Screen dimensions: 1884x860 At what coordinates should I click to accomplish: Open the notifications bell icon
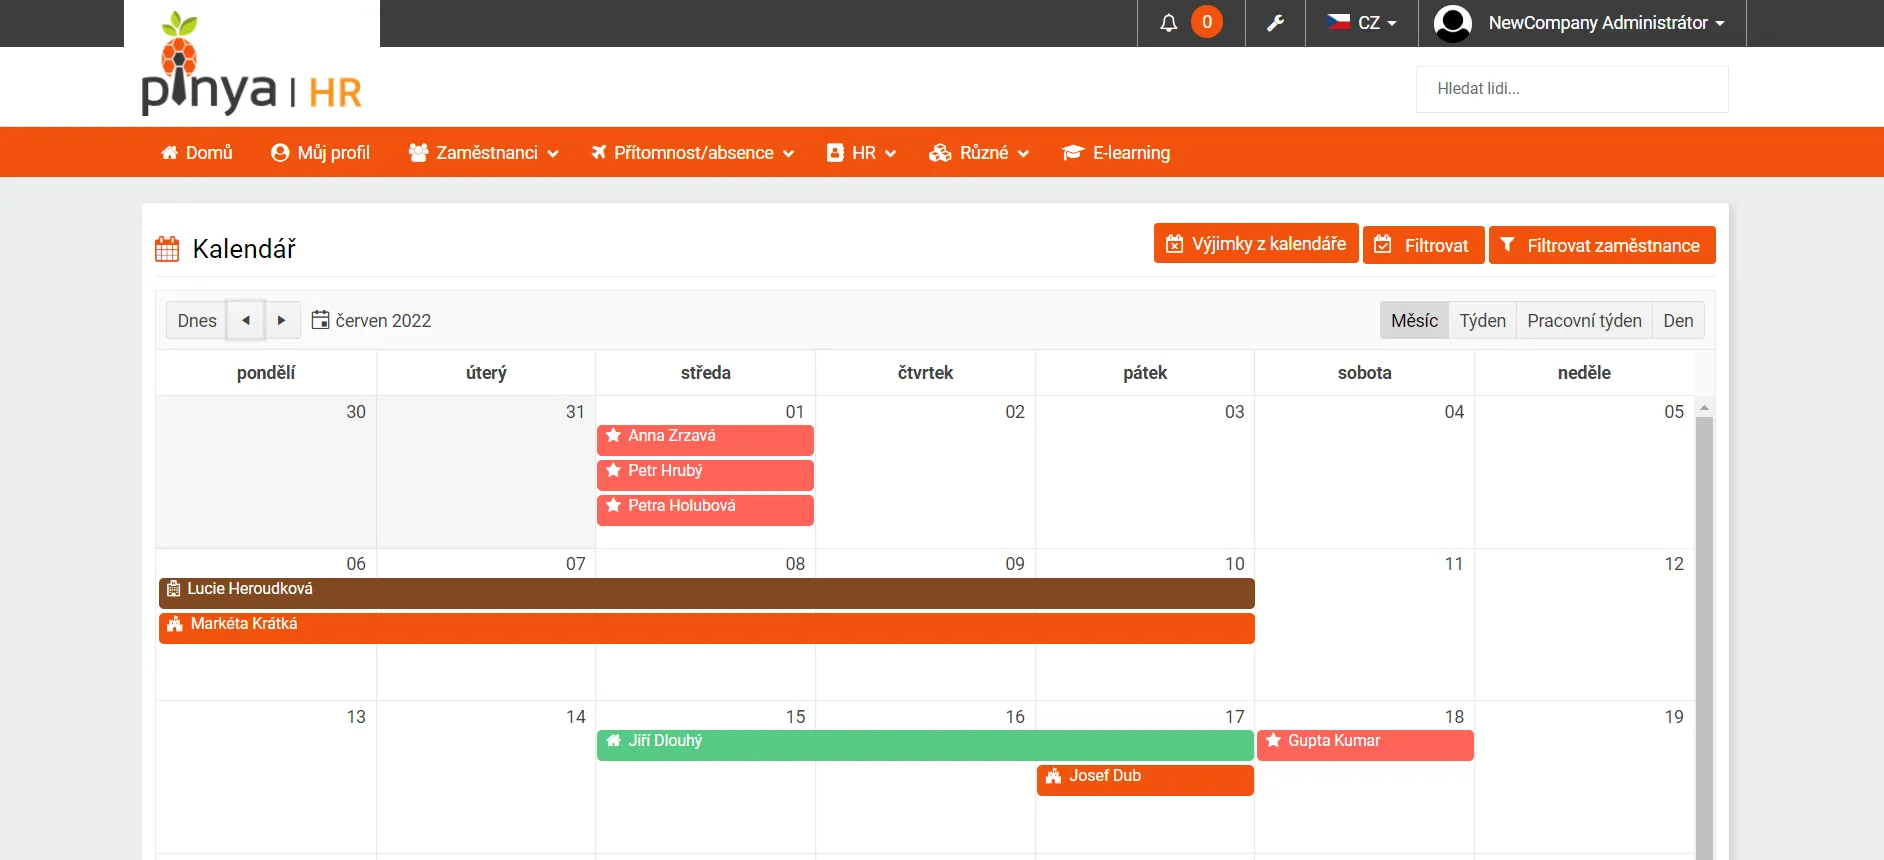(x=1168, y=23)
